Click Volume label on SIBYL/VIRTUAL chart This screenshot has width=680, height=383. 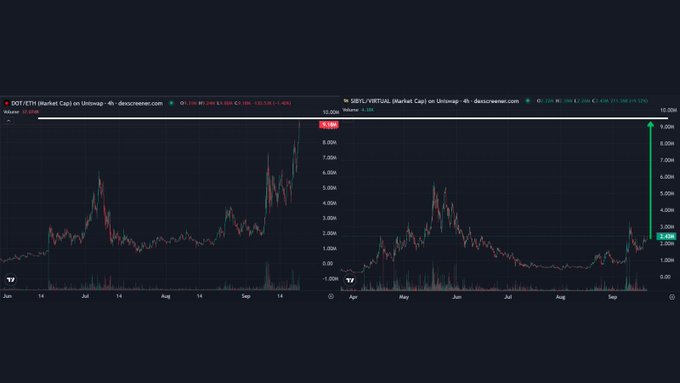[351, 110]
